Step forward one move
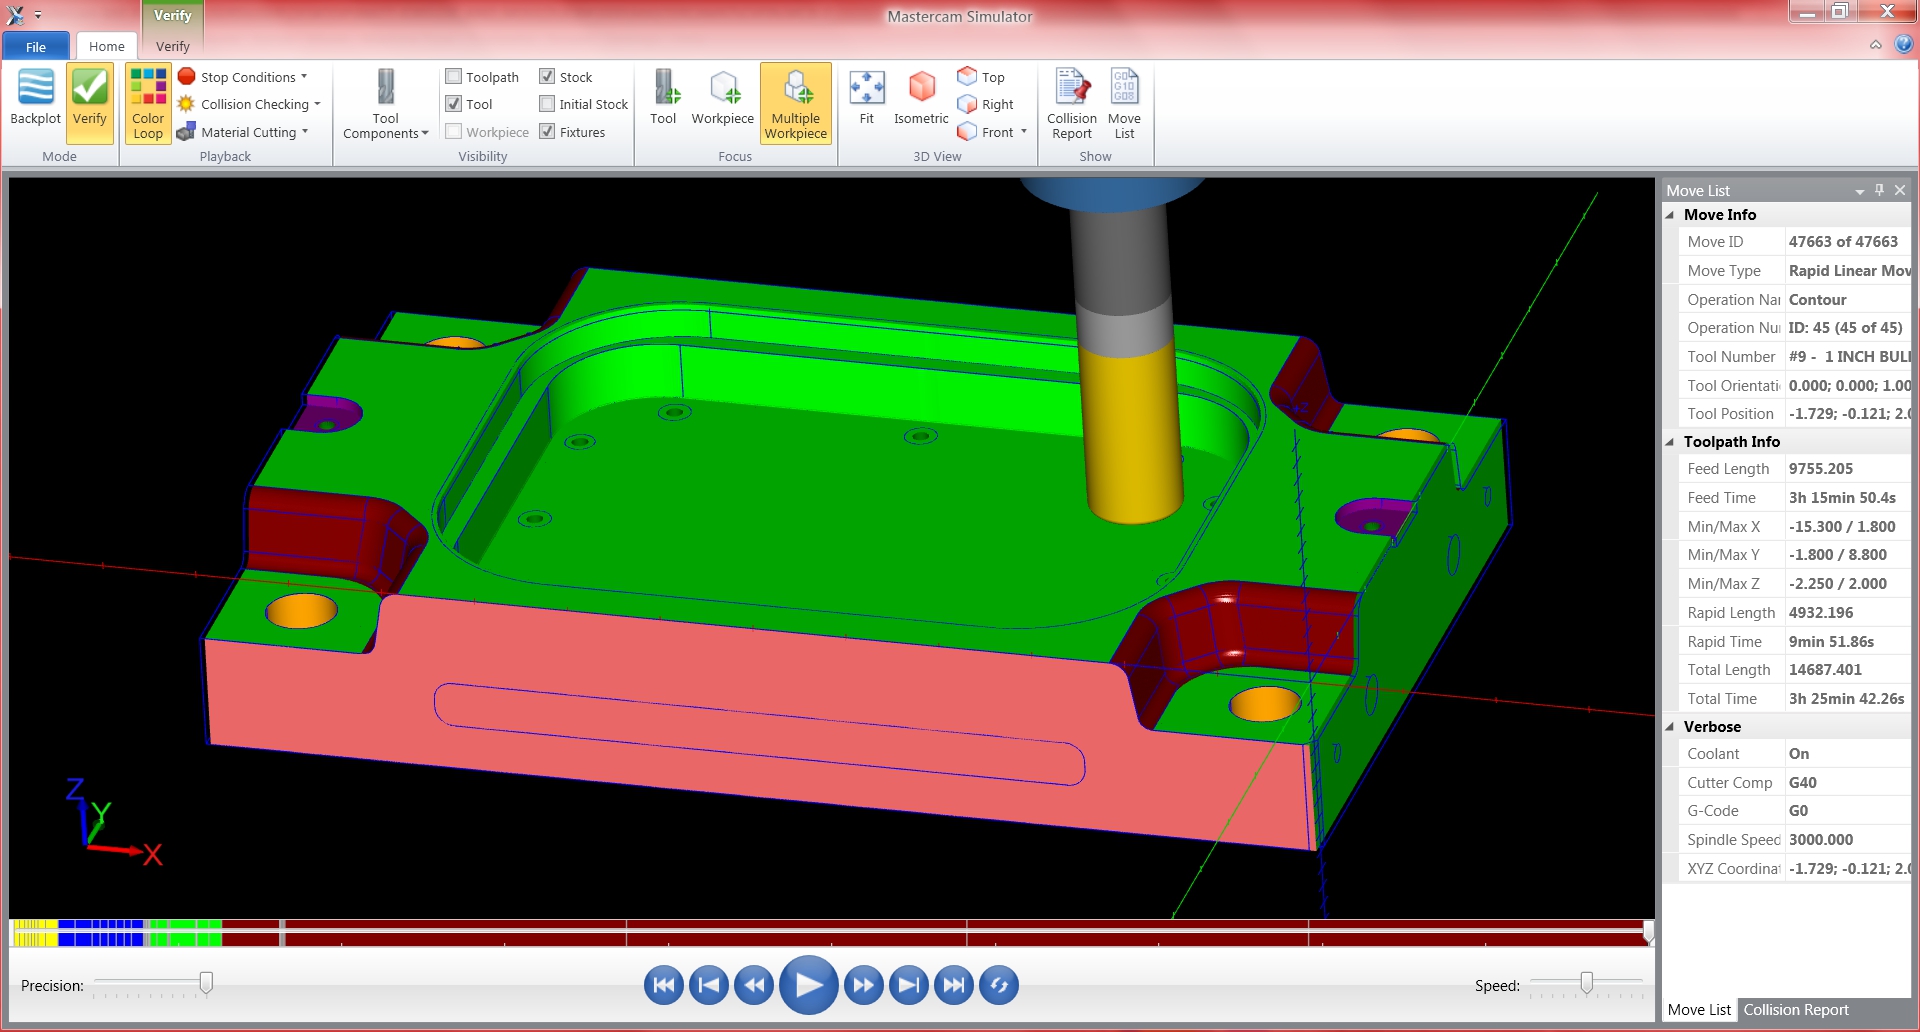 click(x=863, y=985)
